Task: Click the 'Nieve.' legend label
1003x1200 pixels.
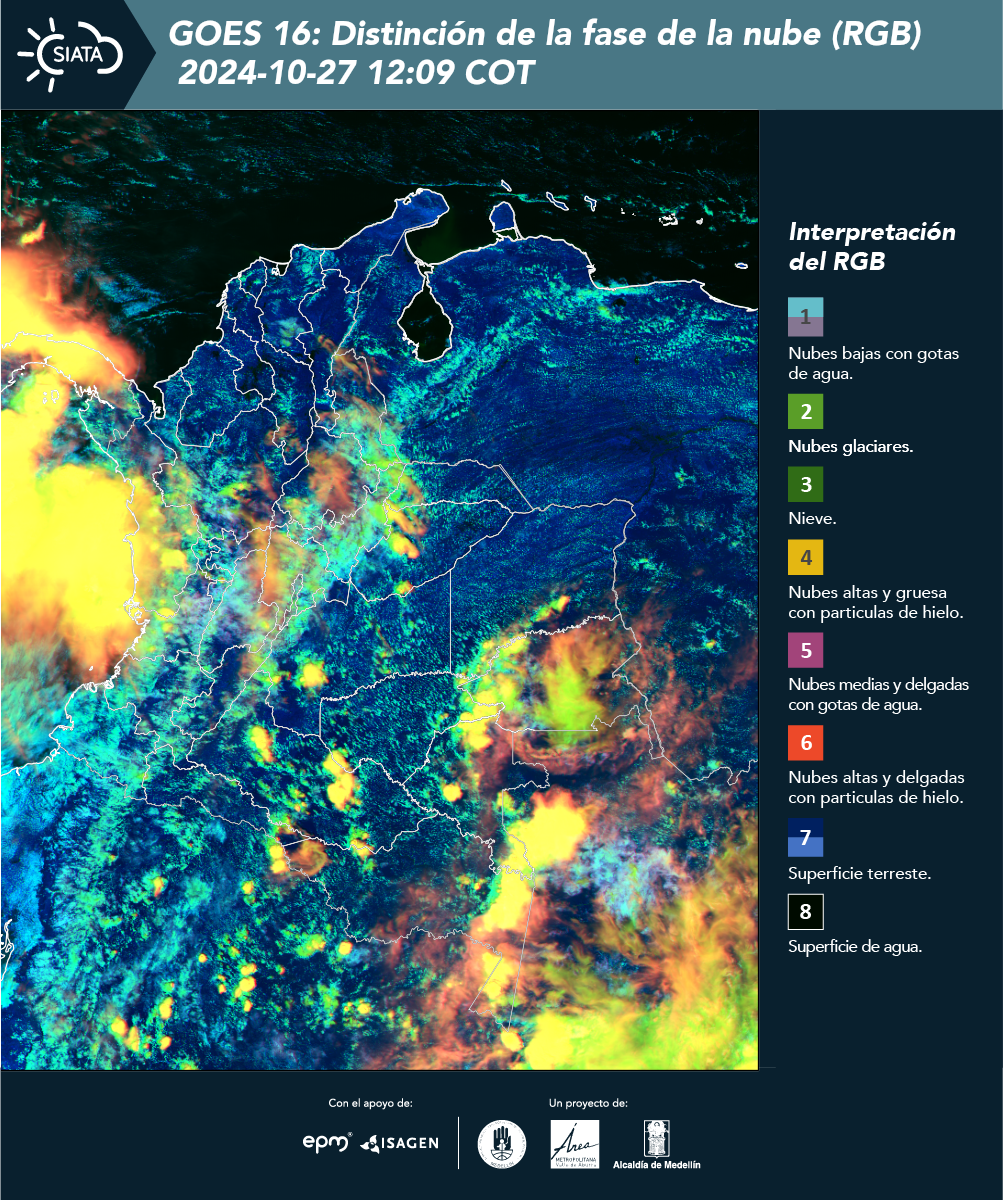Action: 812,519
